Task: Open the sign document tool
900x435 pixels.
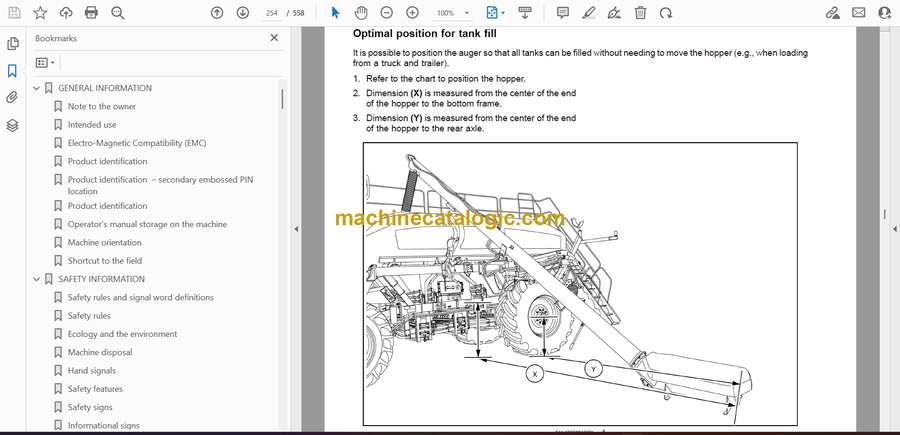Action: 614,13
